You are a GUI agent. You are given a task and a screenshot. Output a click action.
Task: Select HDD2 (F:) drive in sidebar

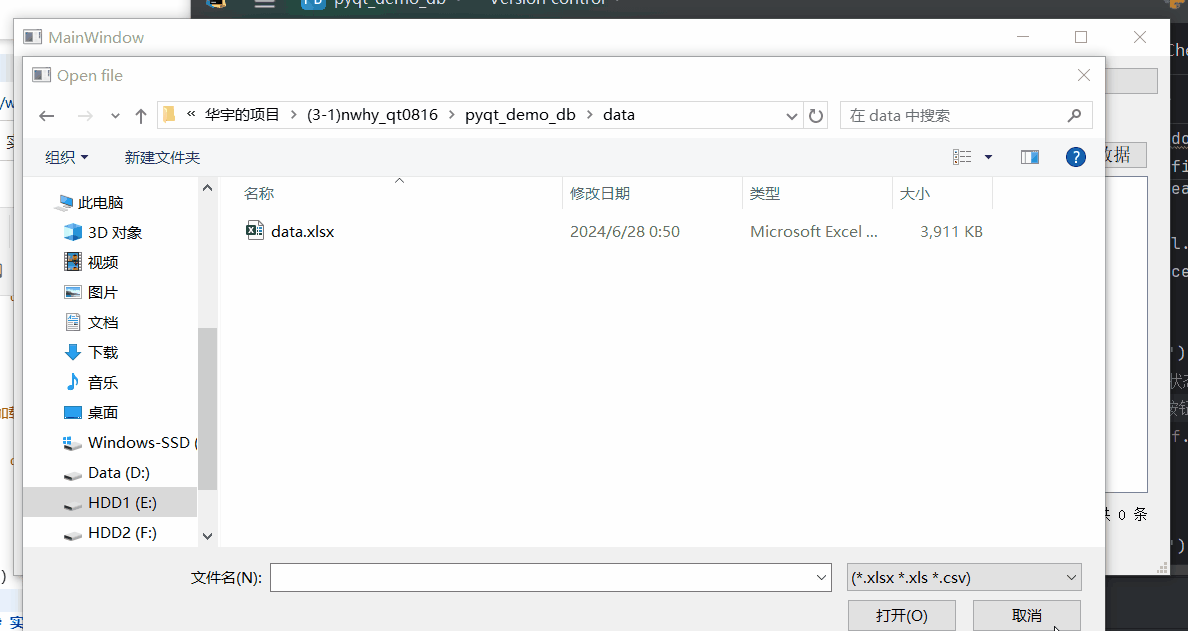click(x=111, y=533)
